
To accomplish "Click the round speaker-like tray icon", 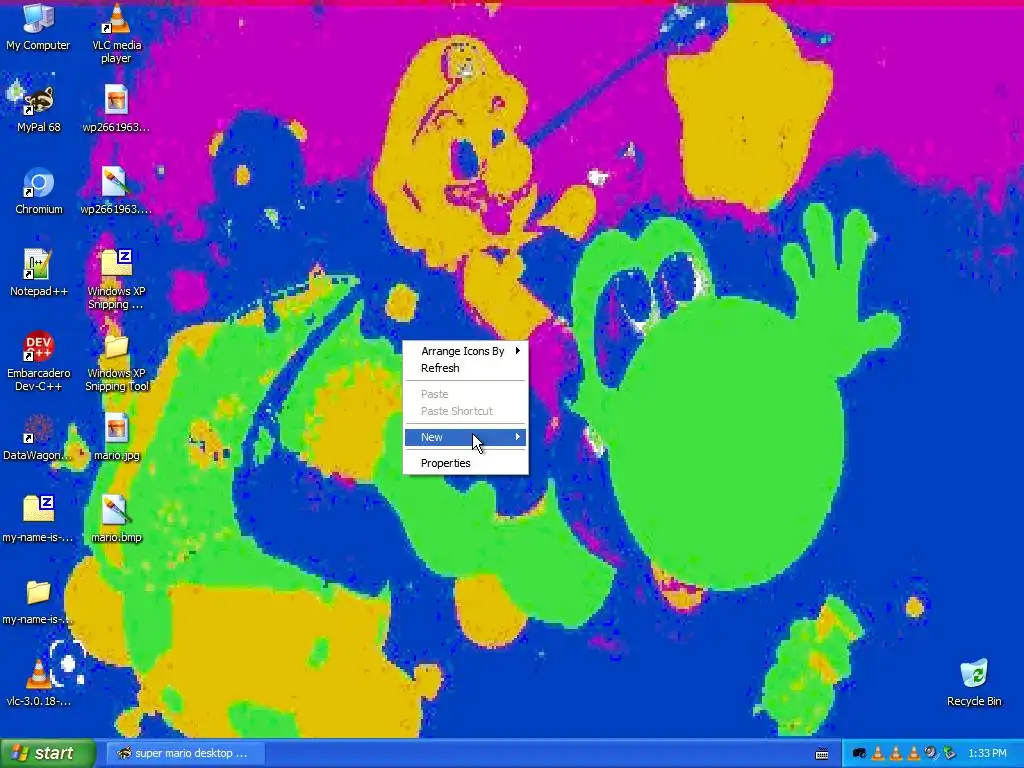I will pyautogui.click(x=931, y=754).
